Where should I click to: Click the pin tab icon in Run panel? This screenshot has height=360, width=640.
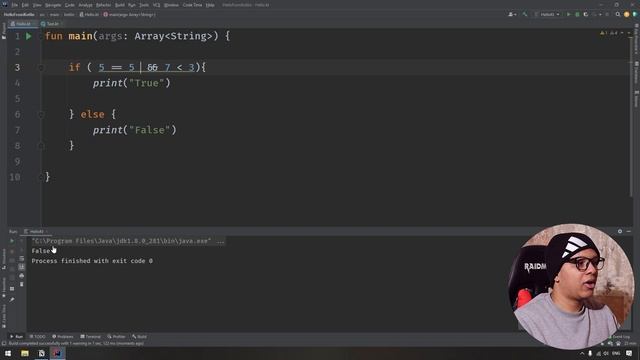[x=12, y=300]
